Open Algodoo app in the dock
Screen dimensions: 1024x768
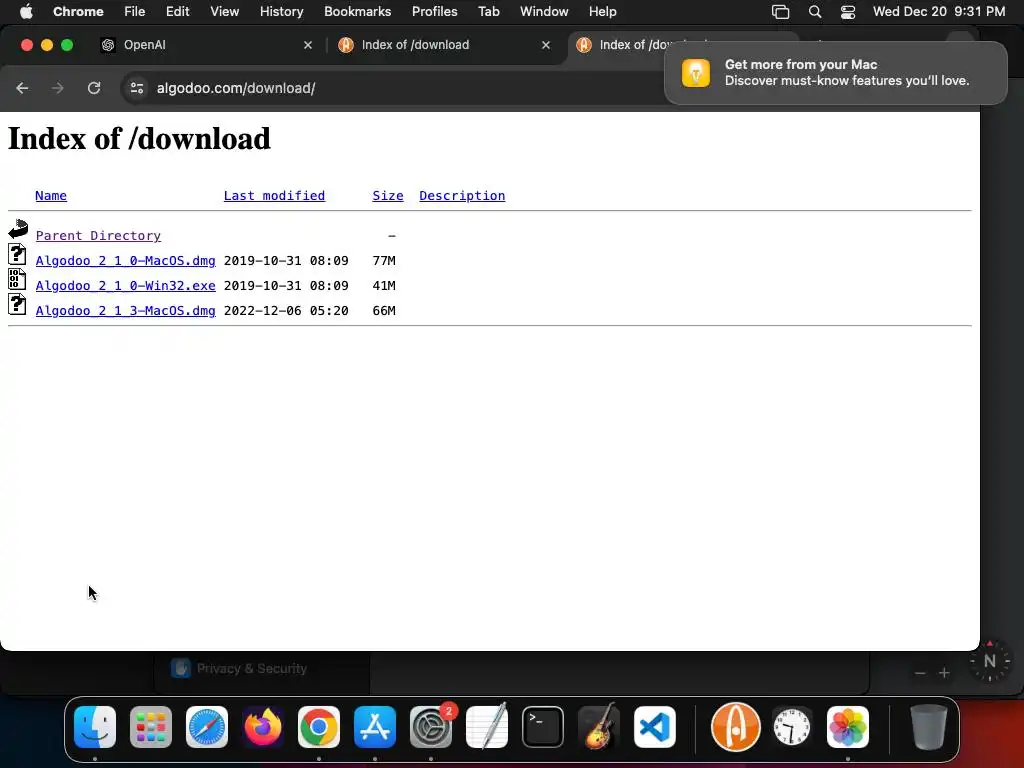coord(735,727)
